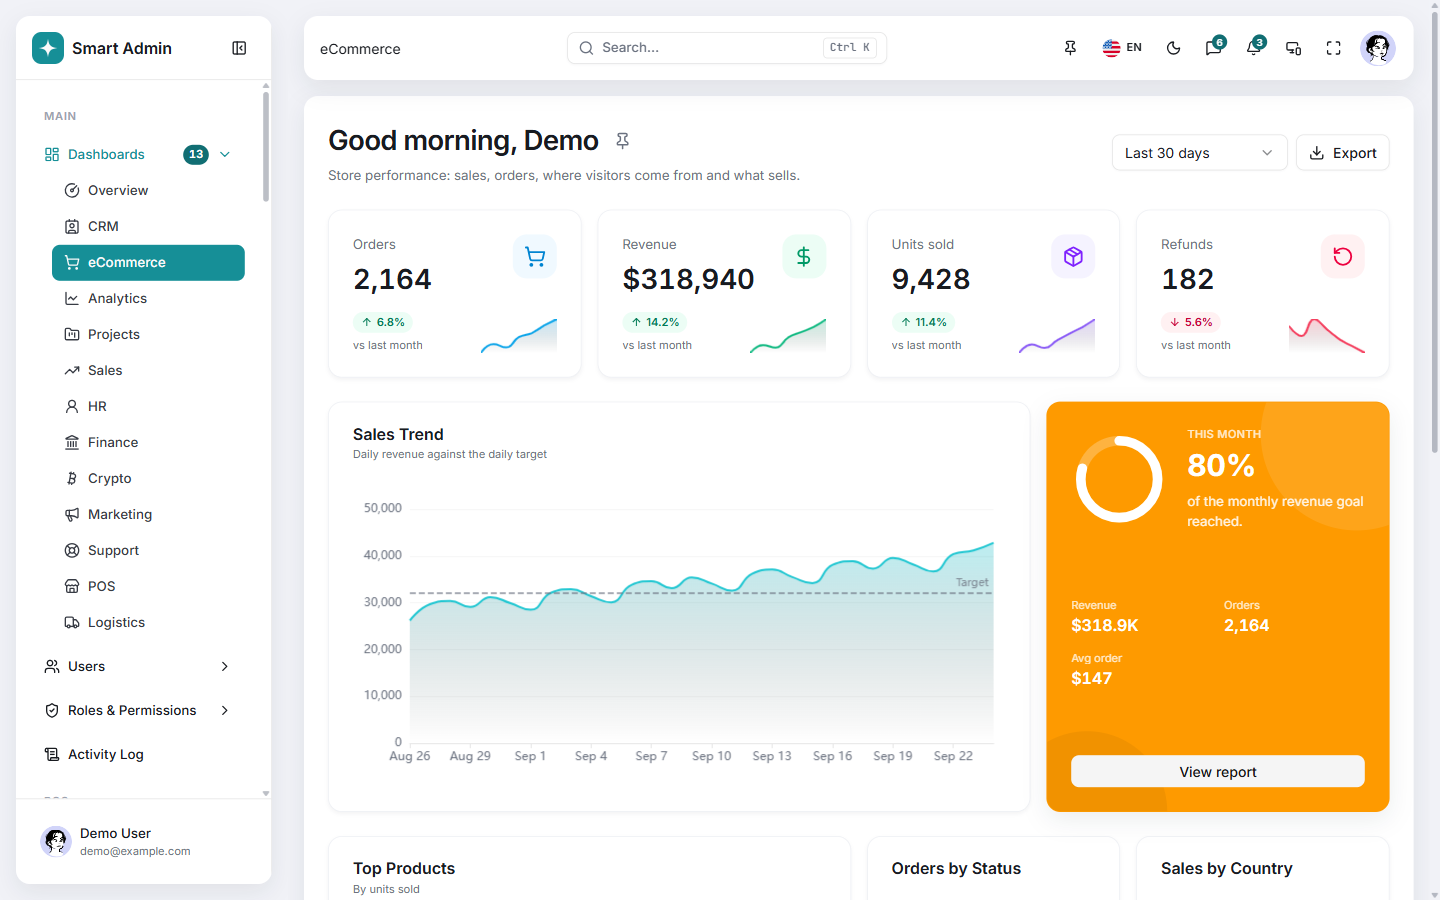
Task: Open the Crypto dashboard
Action: 148,478
